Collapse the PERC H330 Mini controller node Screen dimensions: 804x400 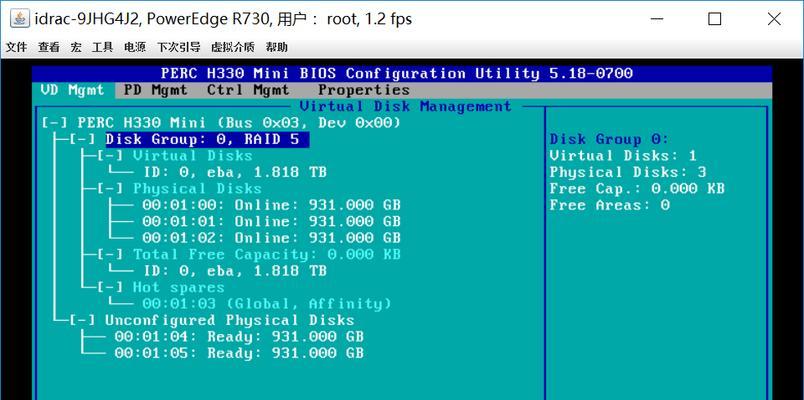coord(54,123)
